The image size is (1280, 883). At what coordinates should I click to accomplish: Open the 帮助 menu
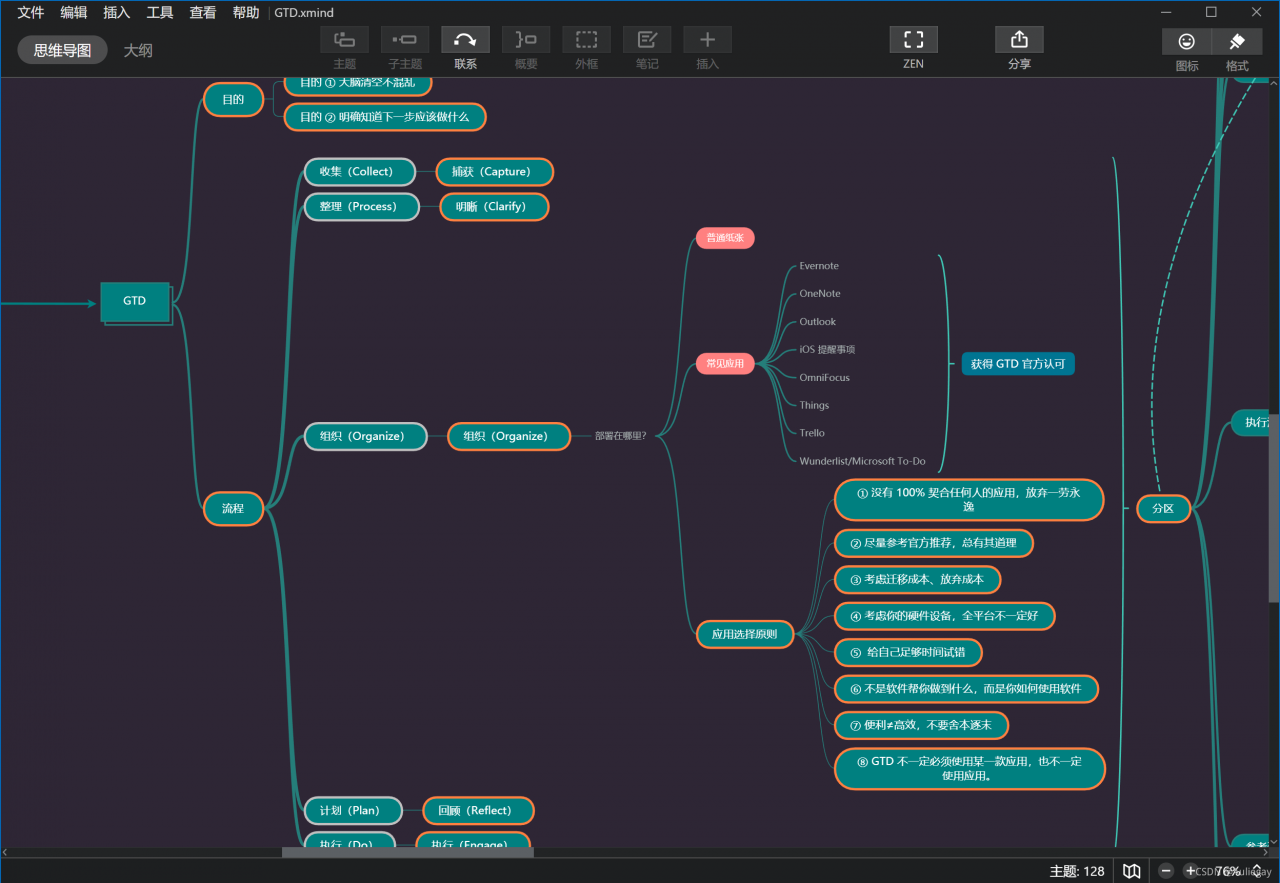tap(246, 12)
